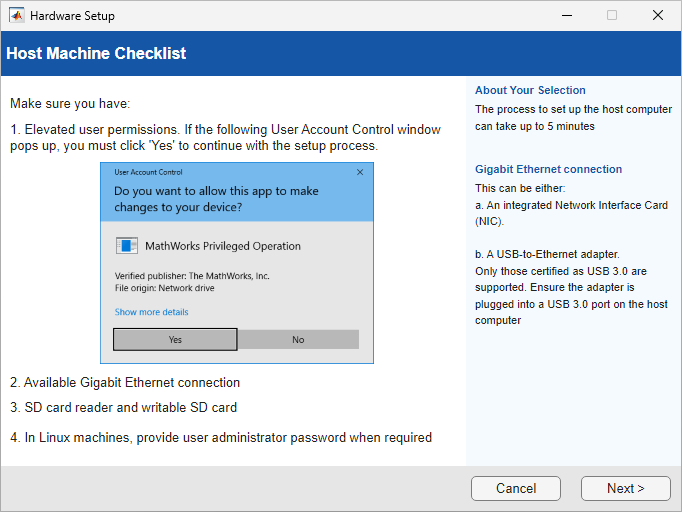Minimize the Hardware Setup window
The image size is (682, 512).
click(565, 16)
